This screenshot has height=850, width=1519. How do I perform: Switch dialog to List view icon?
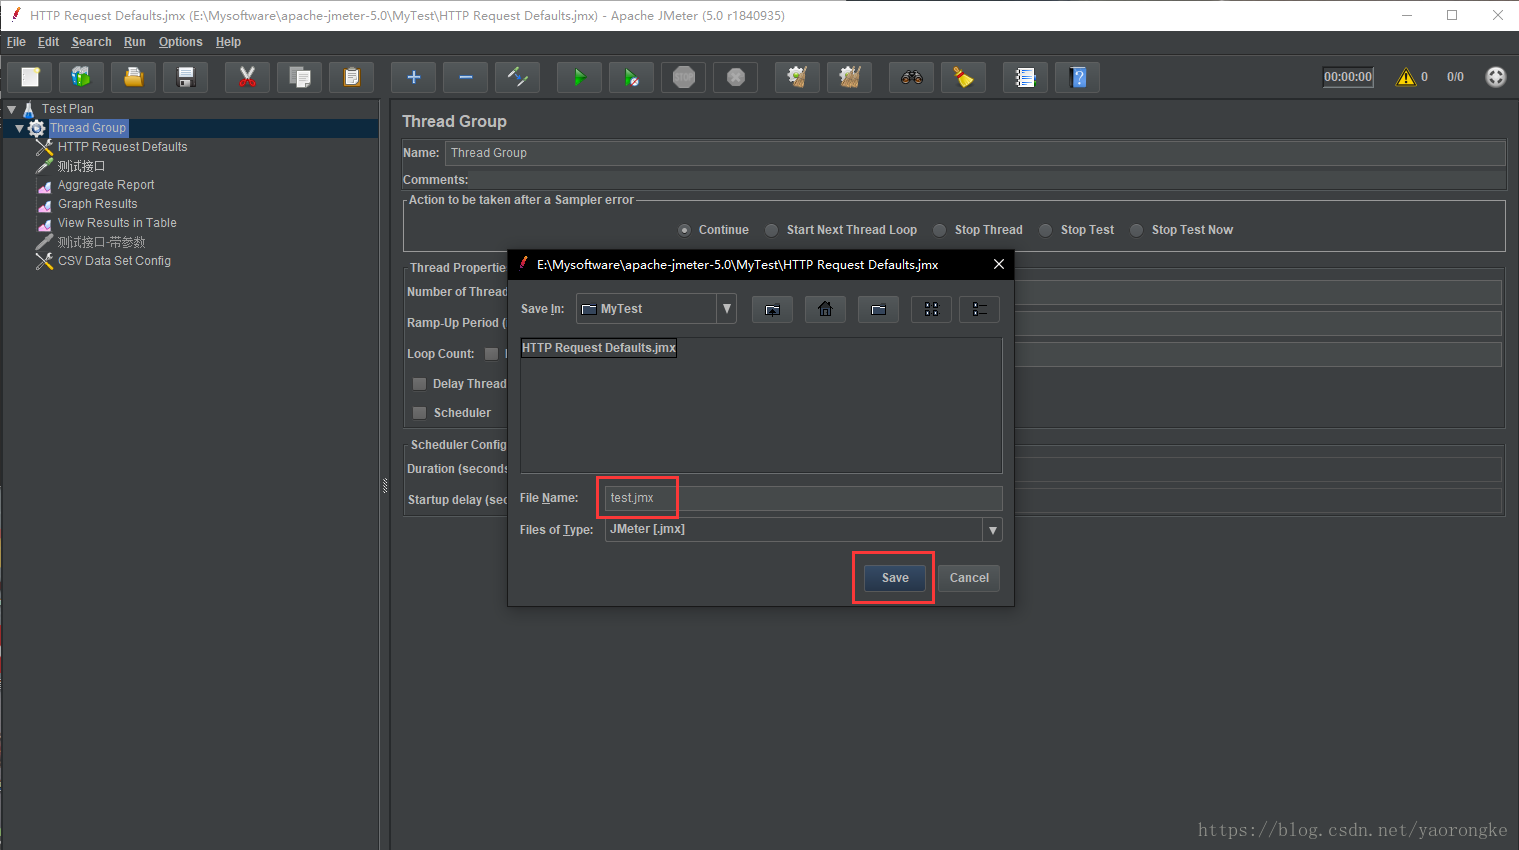[x=931, y=309]
